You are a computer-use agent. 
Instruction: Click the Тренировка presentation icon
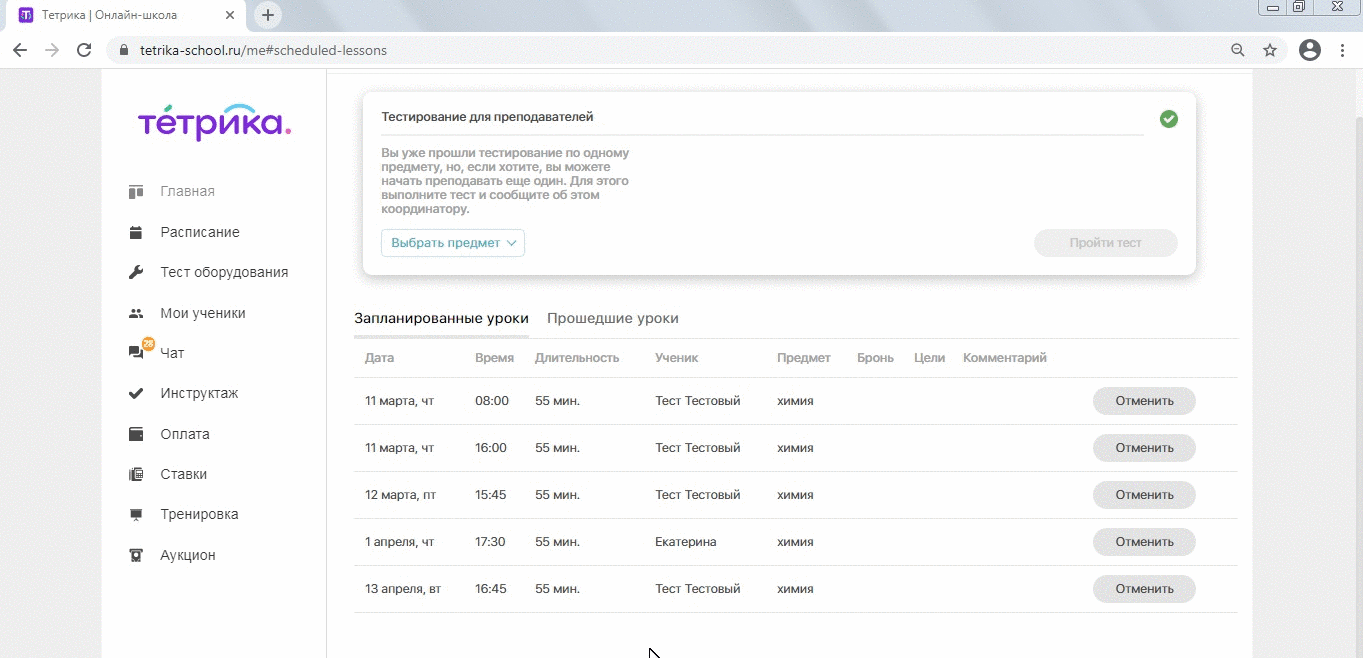(136, 514)
